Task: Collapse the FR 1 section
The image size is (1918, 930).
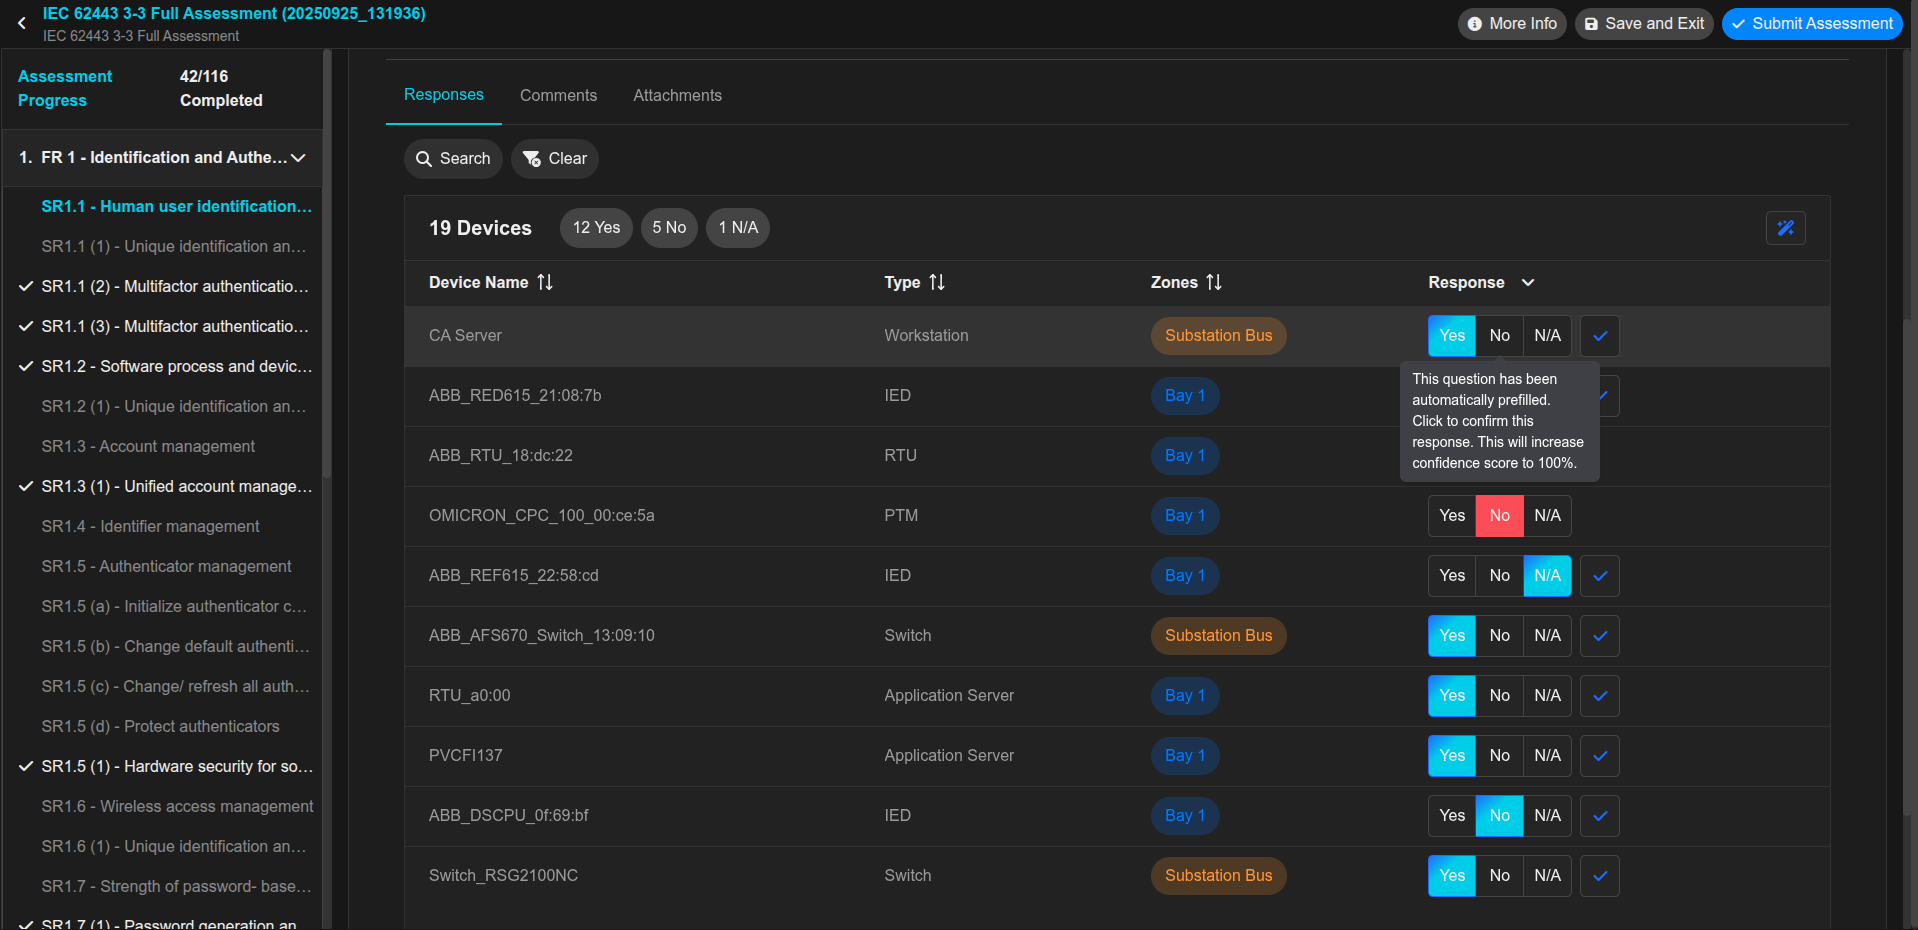Action: (x=298, y=157)
